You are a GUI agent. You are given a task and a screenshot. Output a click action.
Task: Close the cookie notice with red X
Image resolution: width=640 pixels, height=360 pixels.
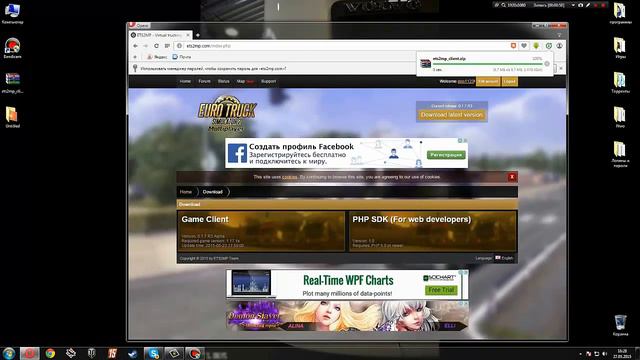(x=512, y=177)
